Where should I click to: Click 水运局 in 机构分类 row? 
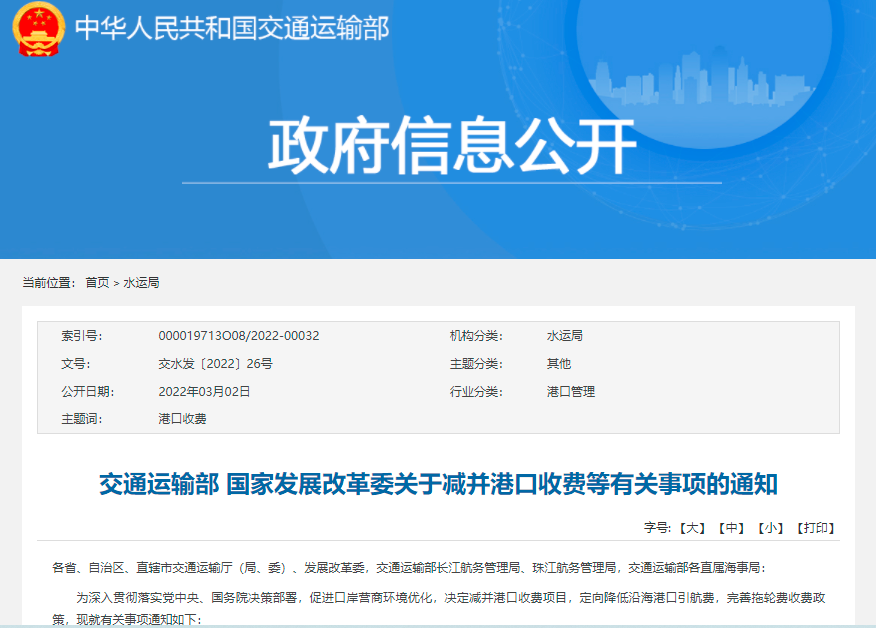(564, 336)
